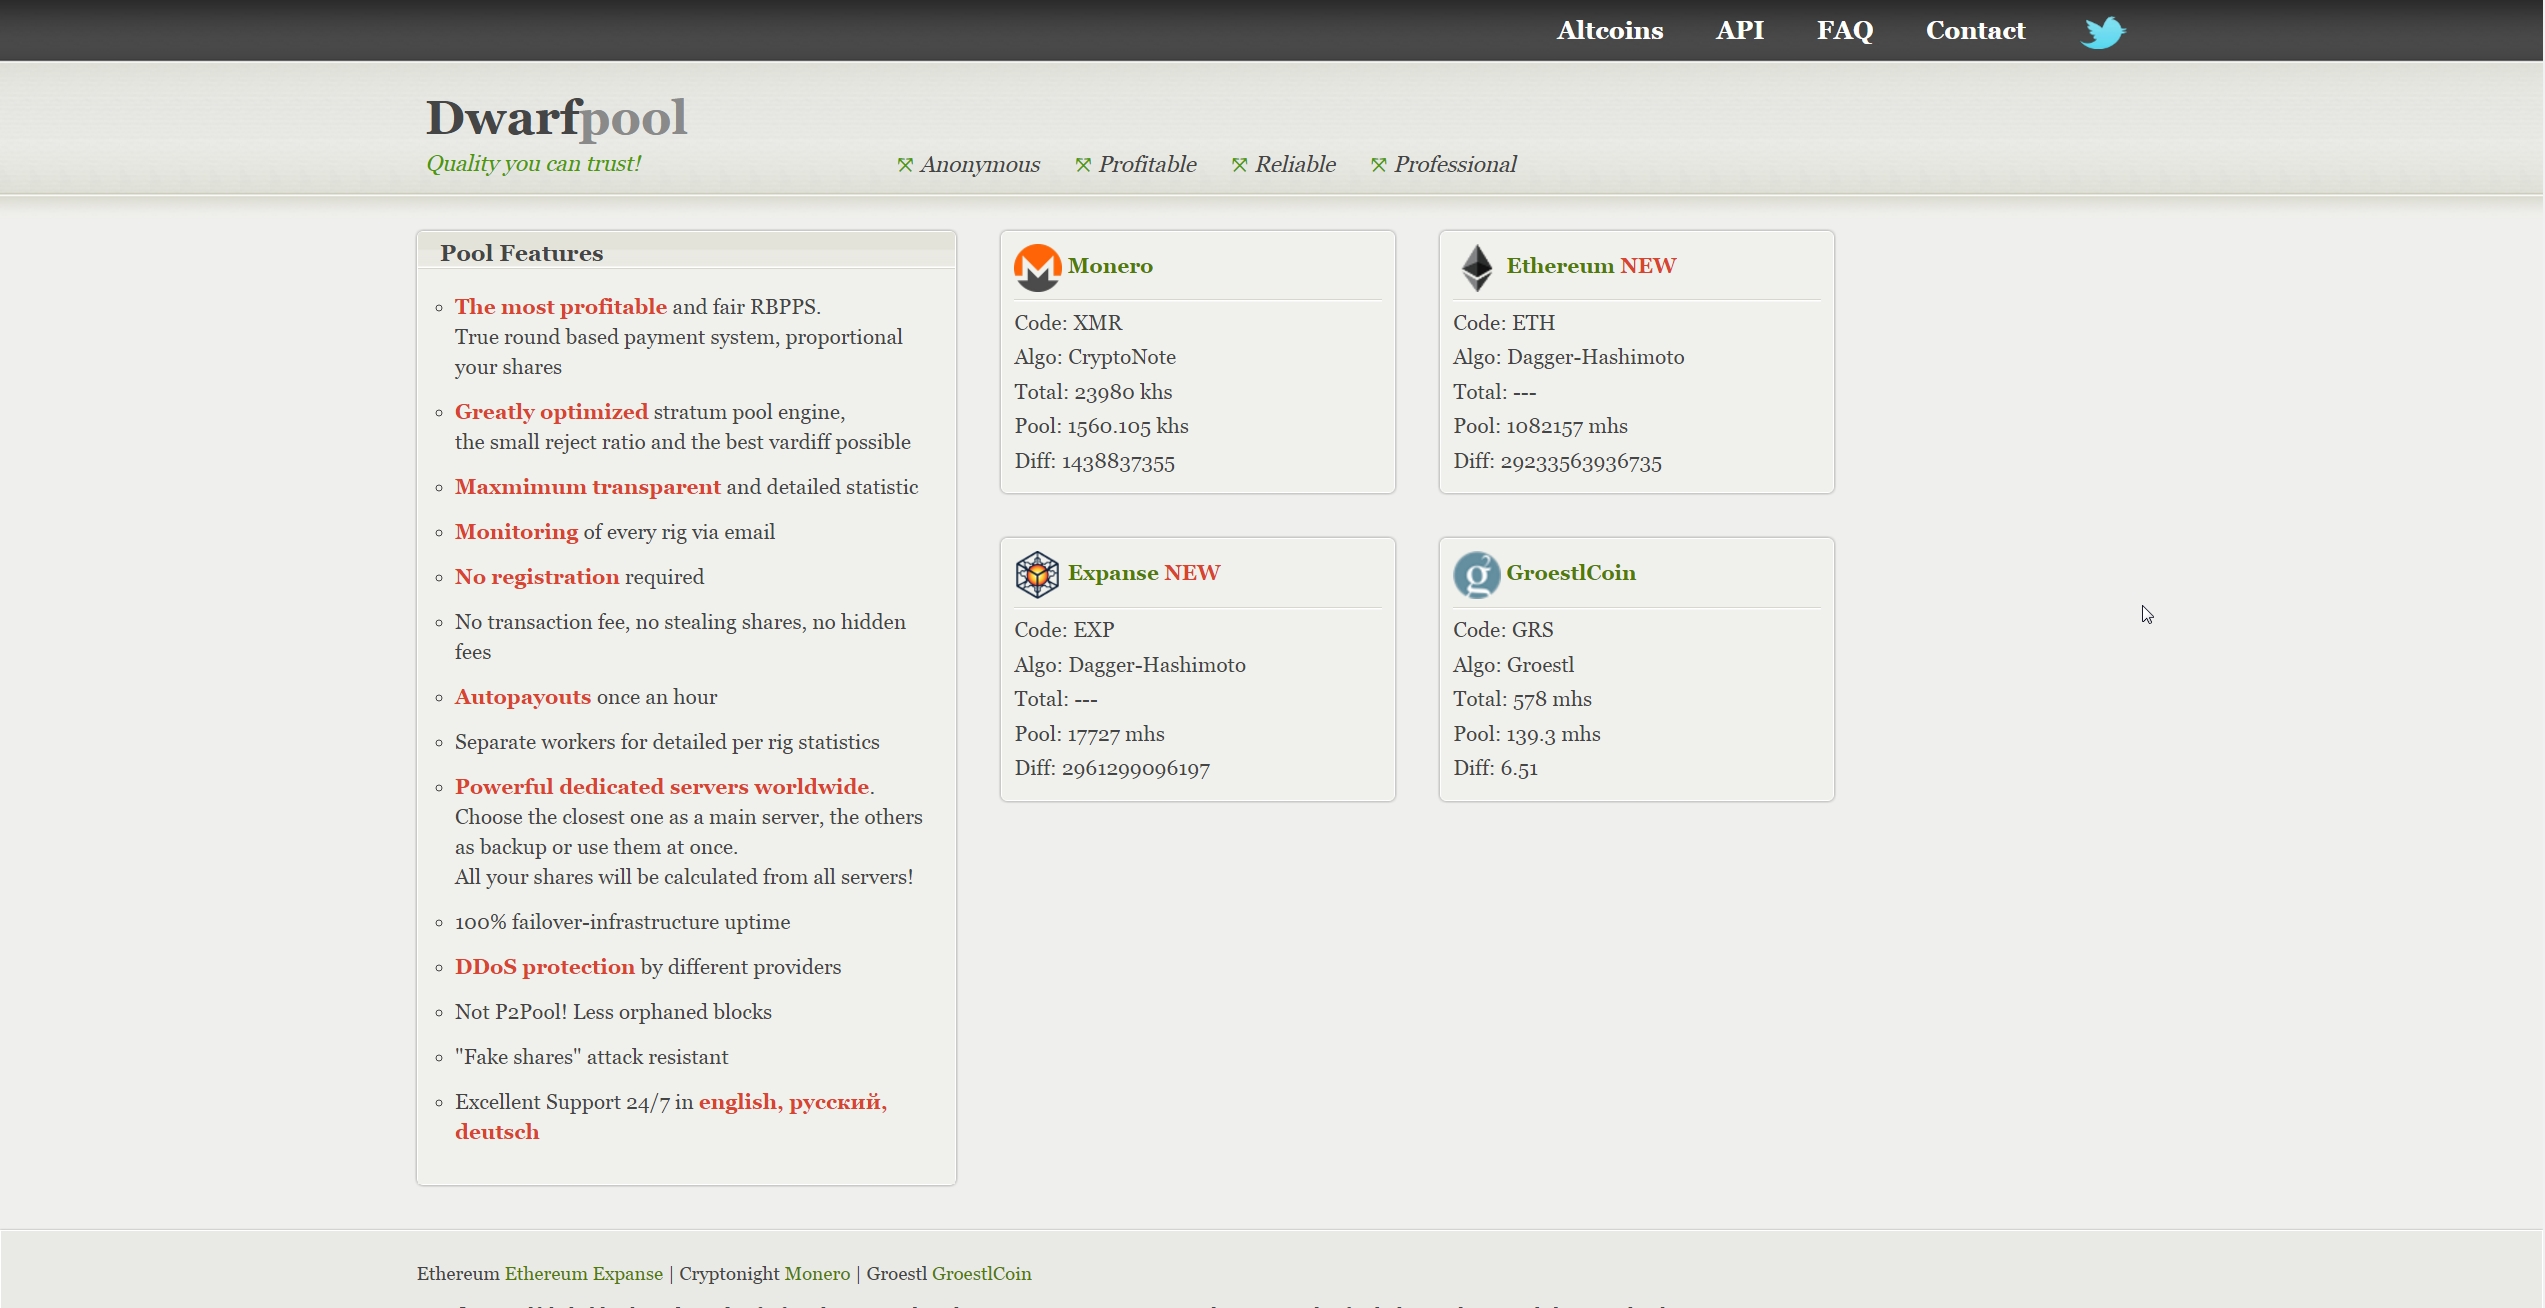
Task: Click footer Monero link
Action: [x=817, y=1274]
